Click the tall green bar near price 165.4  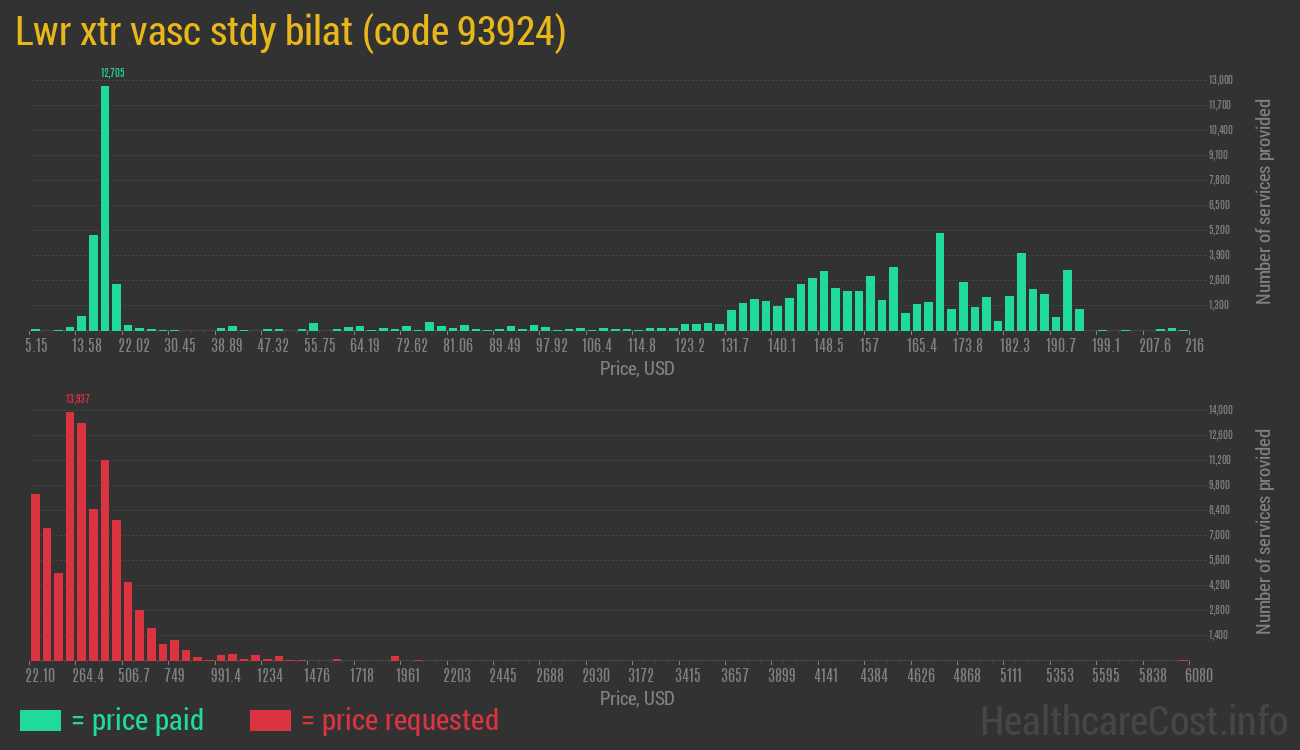pos(940,280)
